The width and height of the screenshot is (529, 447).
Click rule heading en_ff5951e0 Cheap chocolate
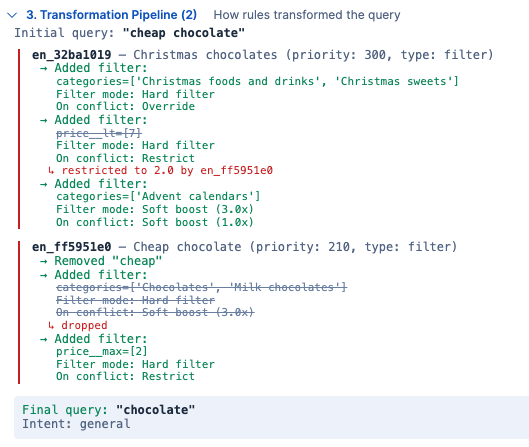coord(244,247)
